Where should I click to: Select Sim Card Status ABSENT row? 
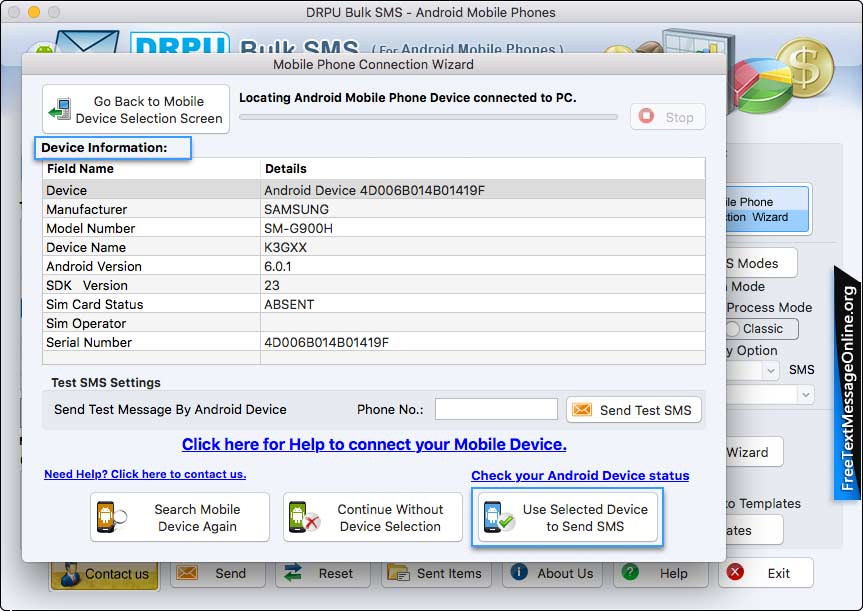tap(374, 304)
